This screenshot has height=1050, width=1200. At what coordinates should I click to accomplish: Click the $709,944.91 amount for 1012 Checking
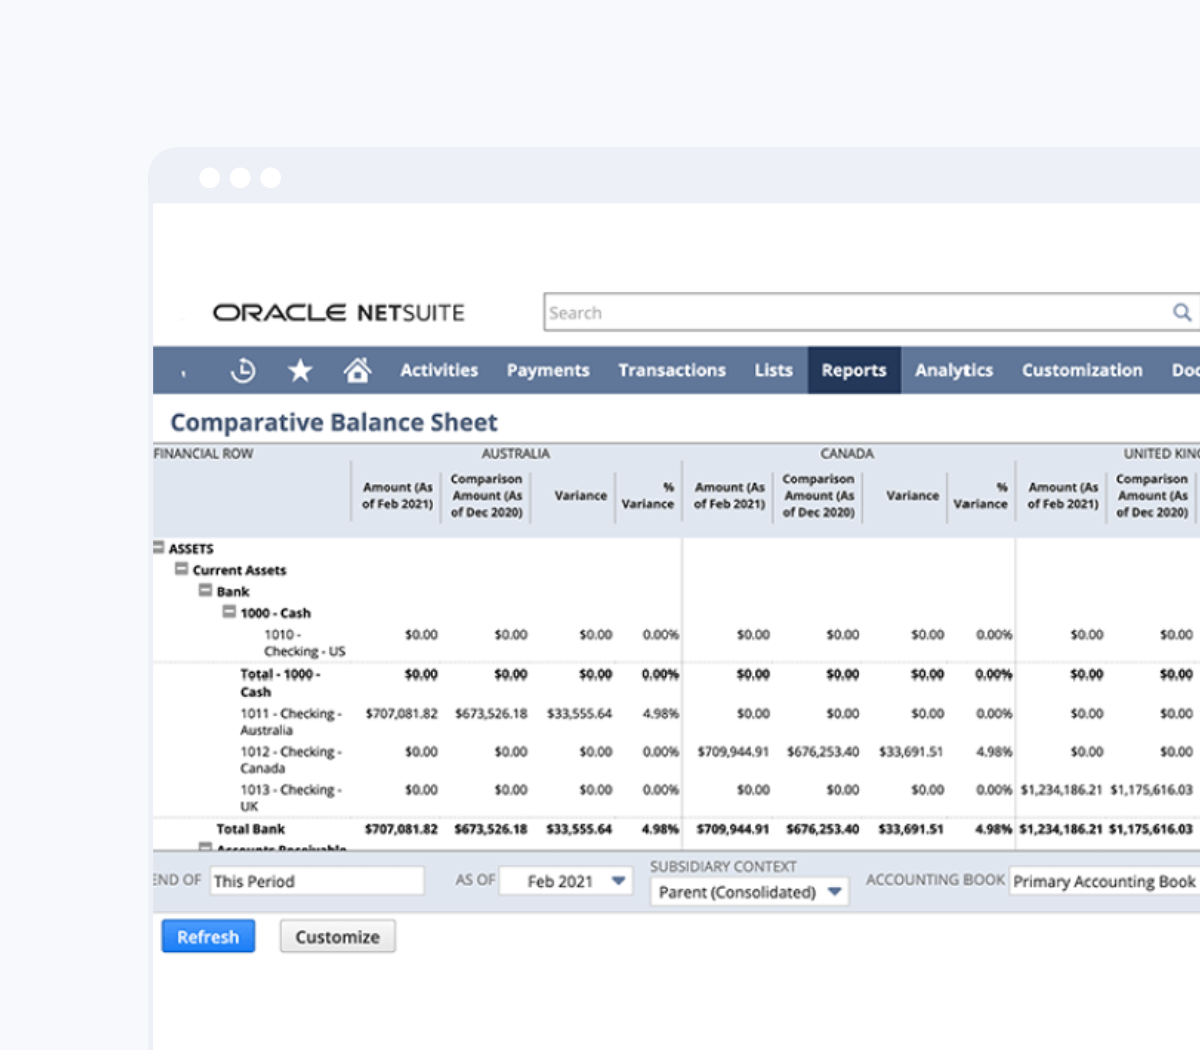pyautogui.click(x=733, y=752)
